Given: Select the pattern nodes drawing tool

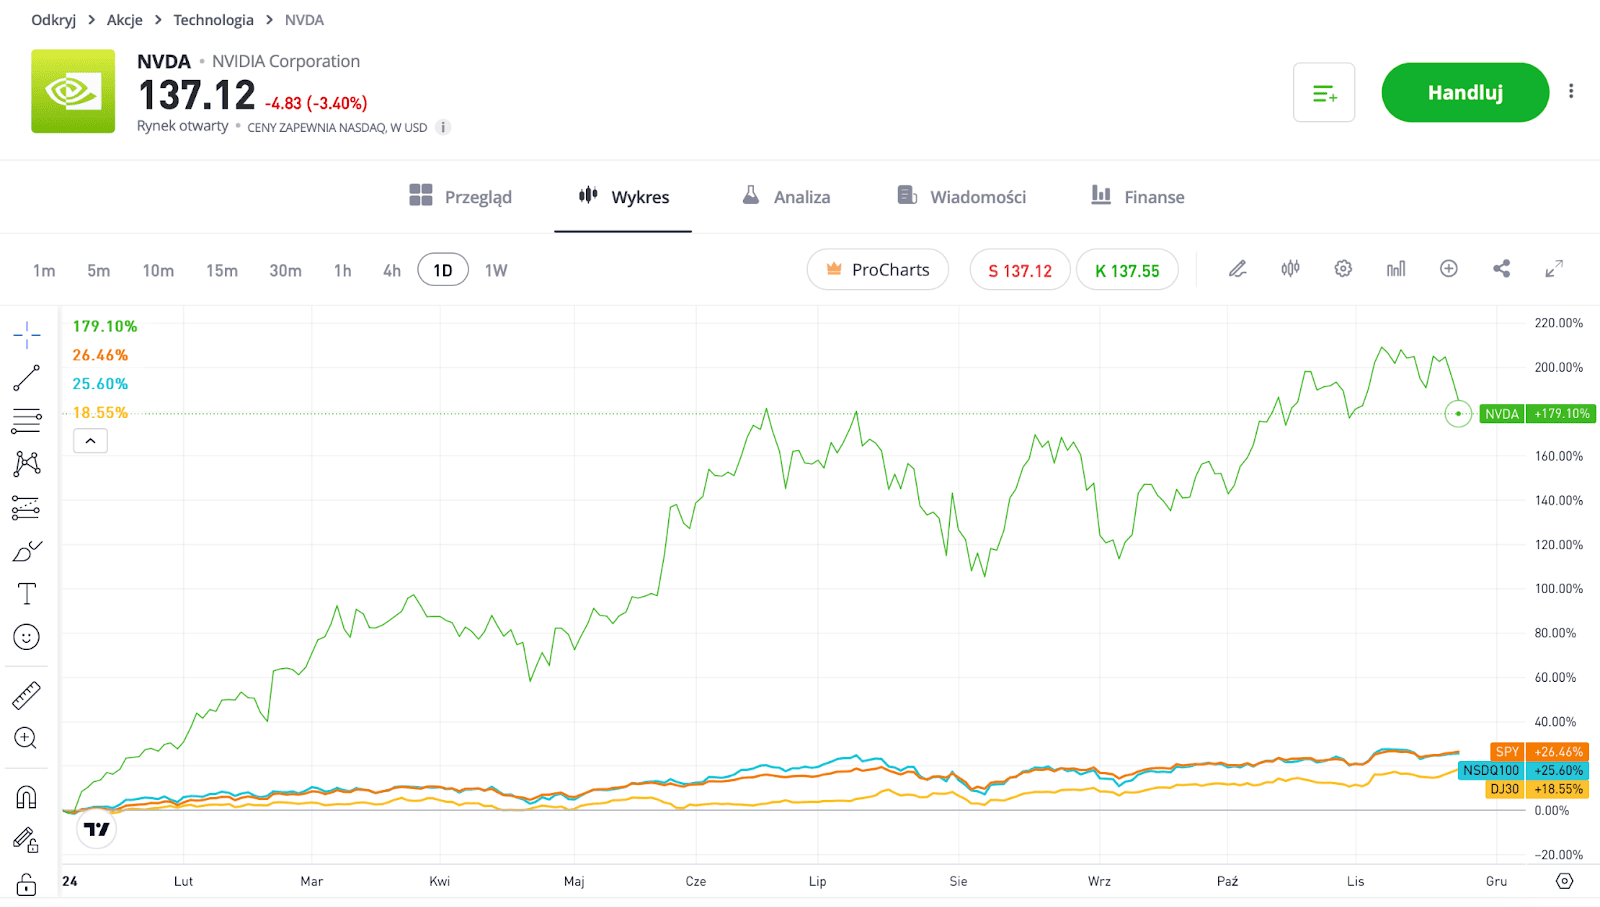Looking at the screenshot, I should tap(27, 463).
